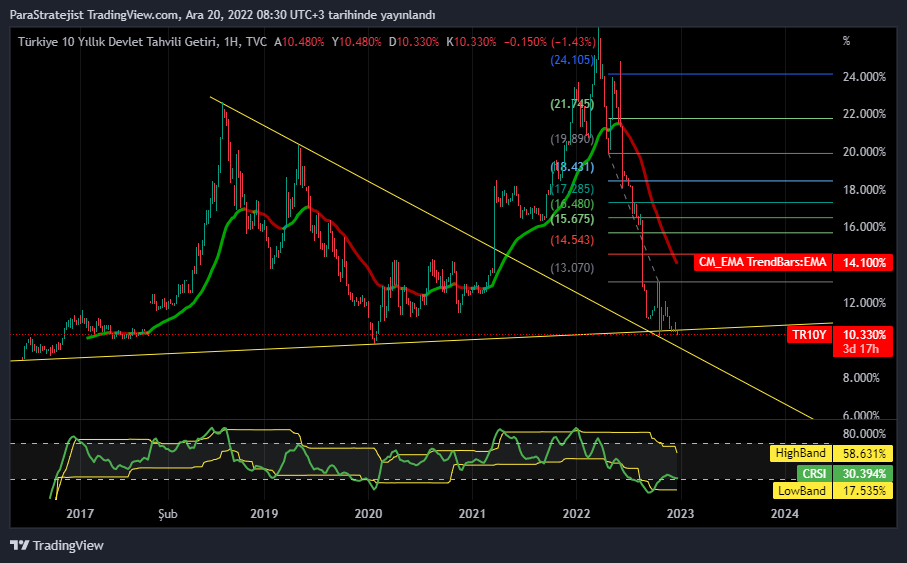Image resolution: width=907 pixels, height=563 pixels.
Task: Click the (21.745) Fibonacci level label
Action: click(x=572, y=104)
